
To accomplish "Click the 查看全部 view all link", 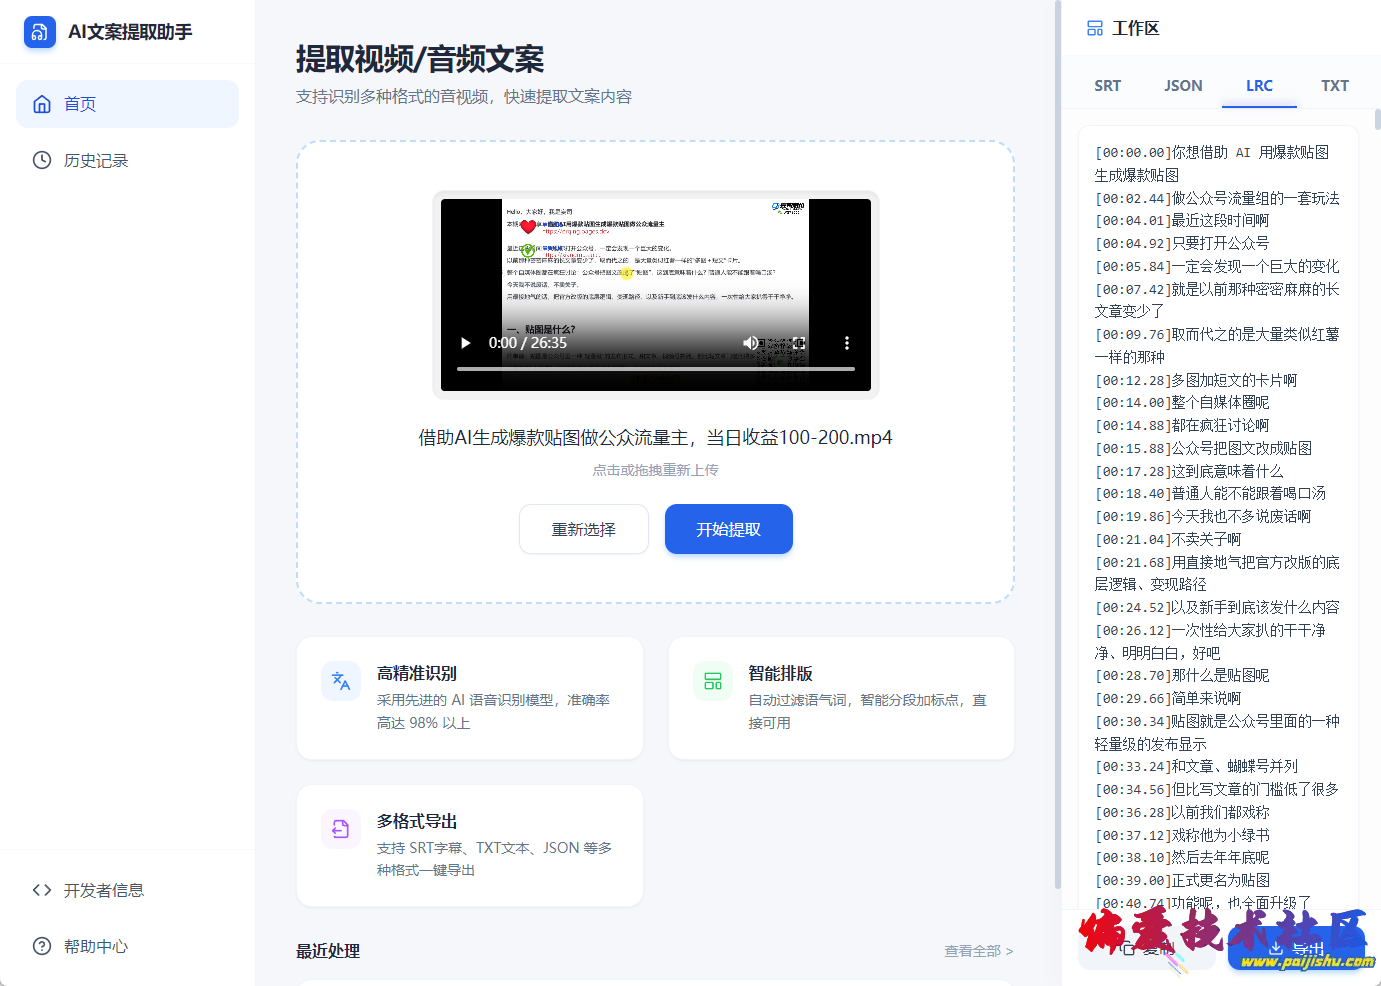I will 979,951.
